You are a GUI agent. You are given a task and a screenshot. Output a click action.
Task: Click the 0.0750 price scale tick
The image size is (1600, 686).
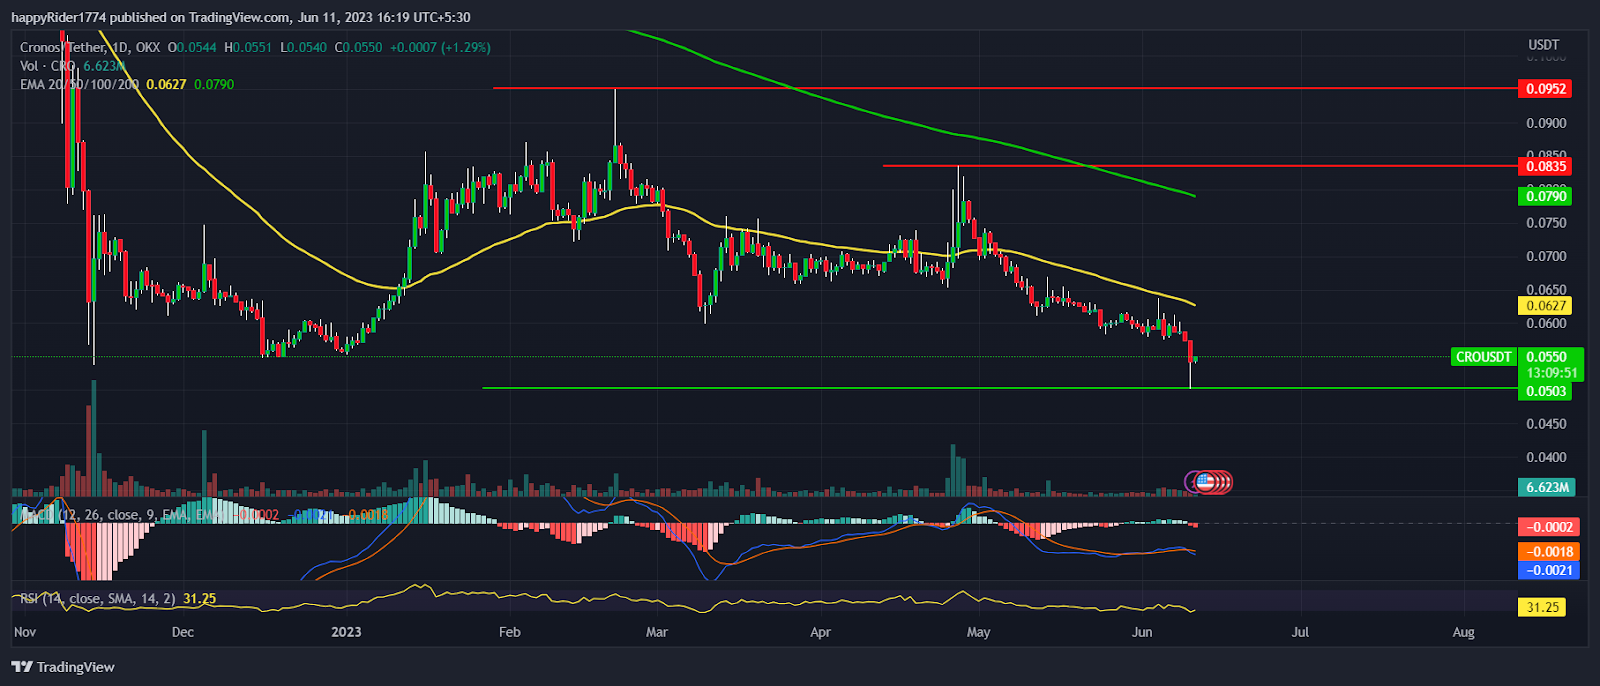click(1546, 223)
